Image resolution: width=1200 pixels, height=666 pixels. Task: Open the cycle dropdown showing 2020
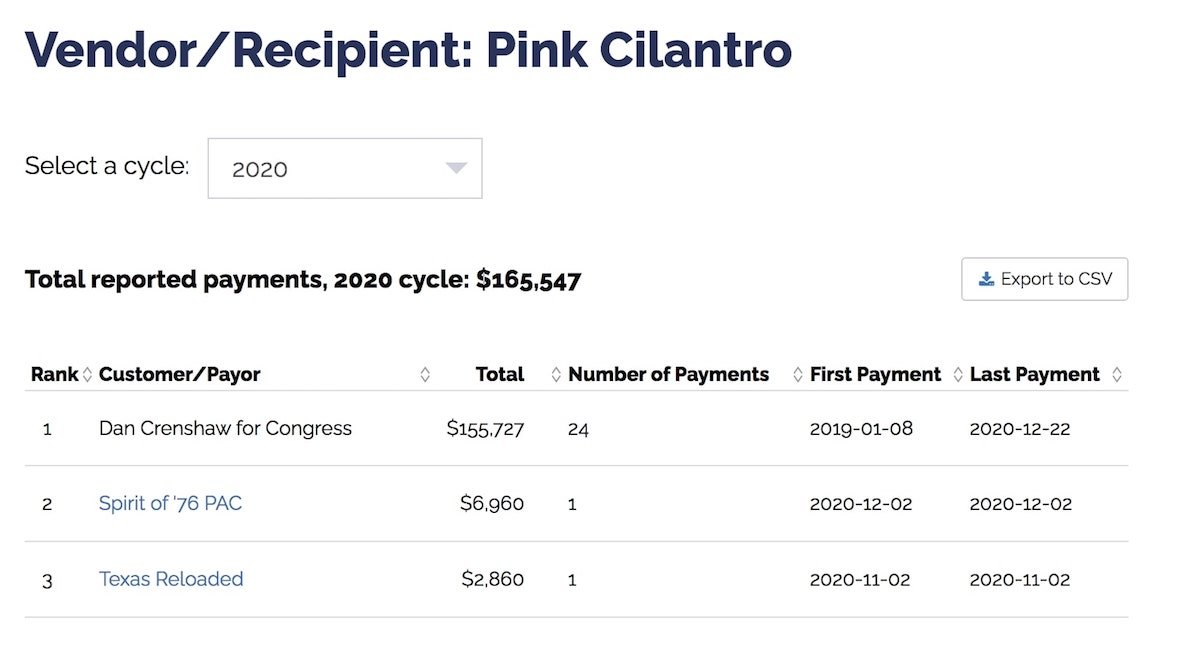(x=345, y=168)
